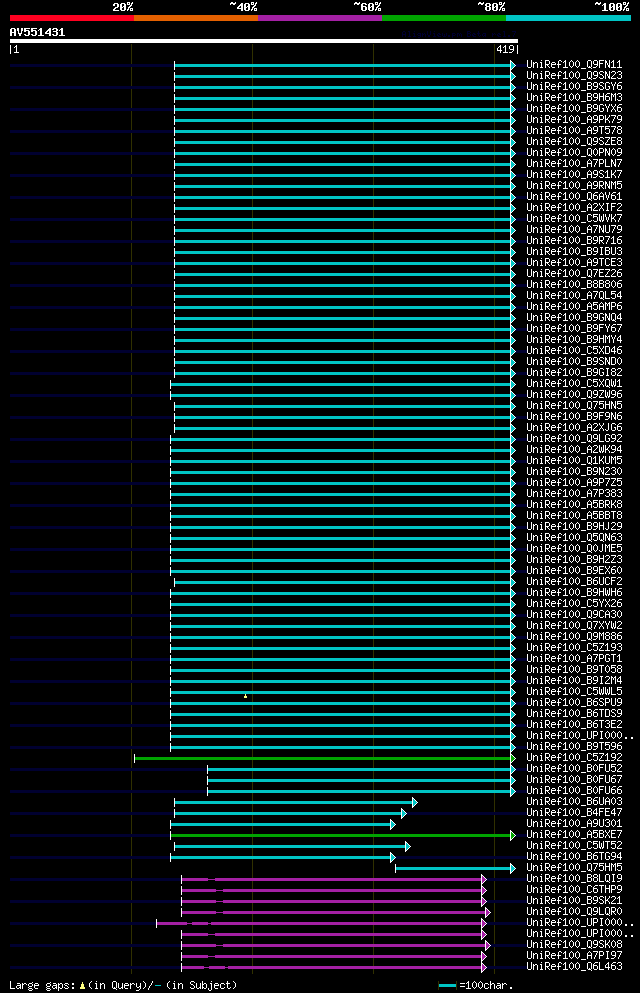
Task: Select the UniRef100_Q0JME5 label
Action: (574, 549)
